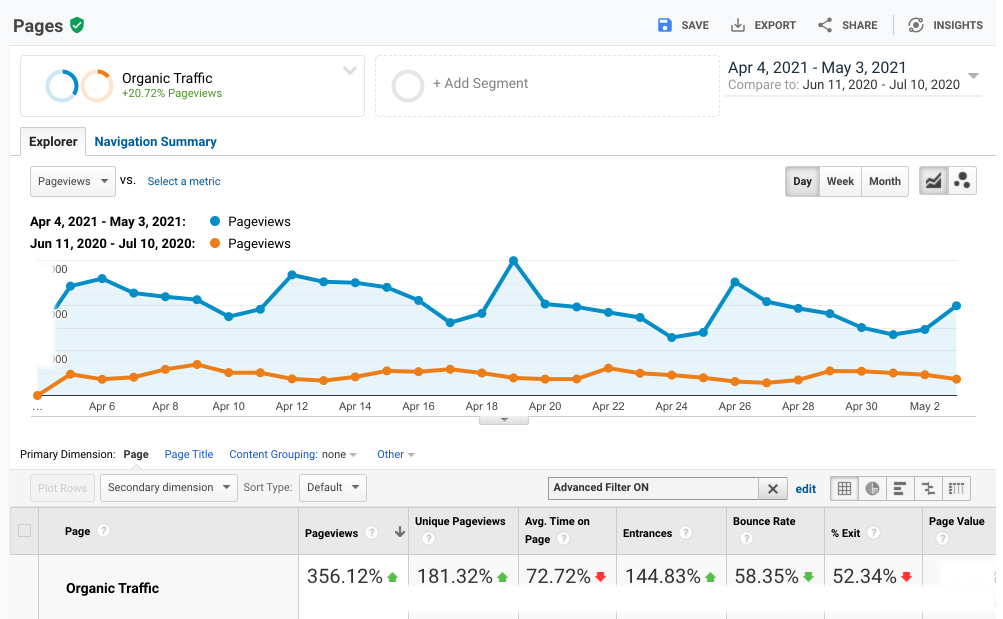The width and height of the screenshot is (1003, 619).
Task: Select the pie chart table view
Action: point(872,488)
